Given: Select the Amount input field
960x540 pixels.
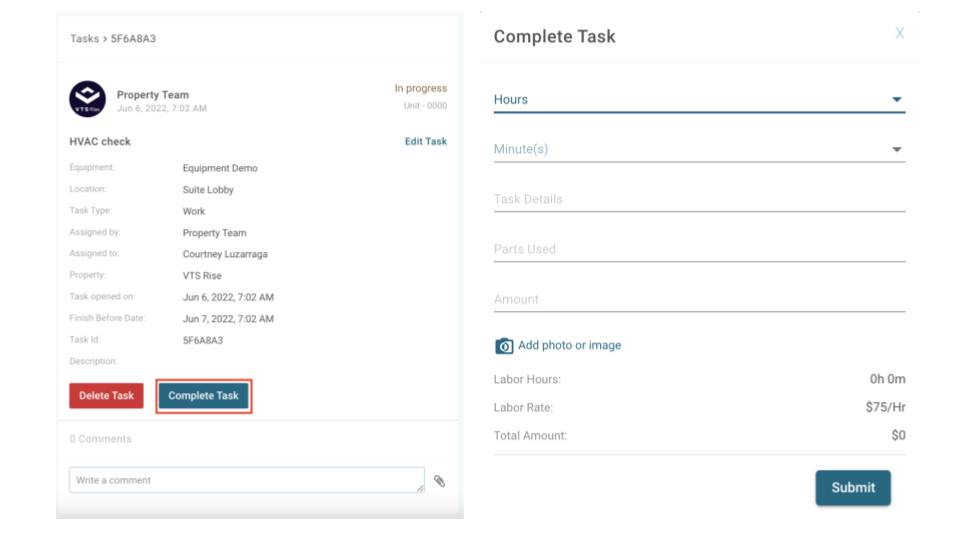Looking at the screenshot, I should (x=698, y=299).
